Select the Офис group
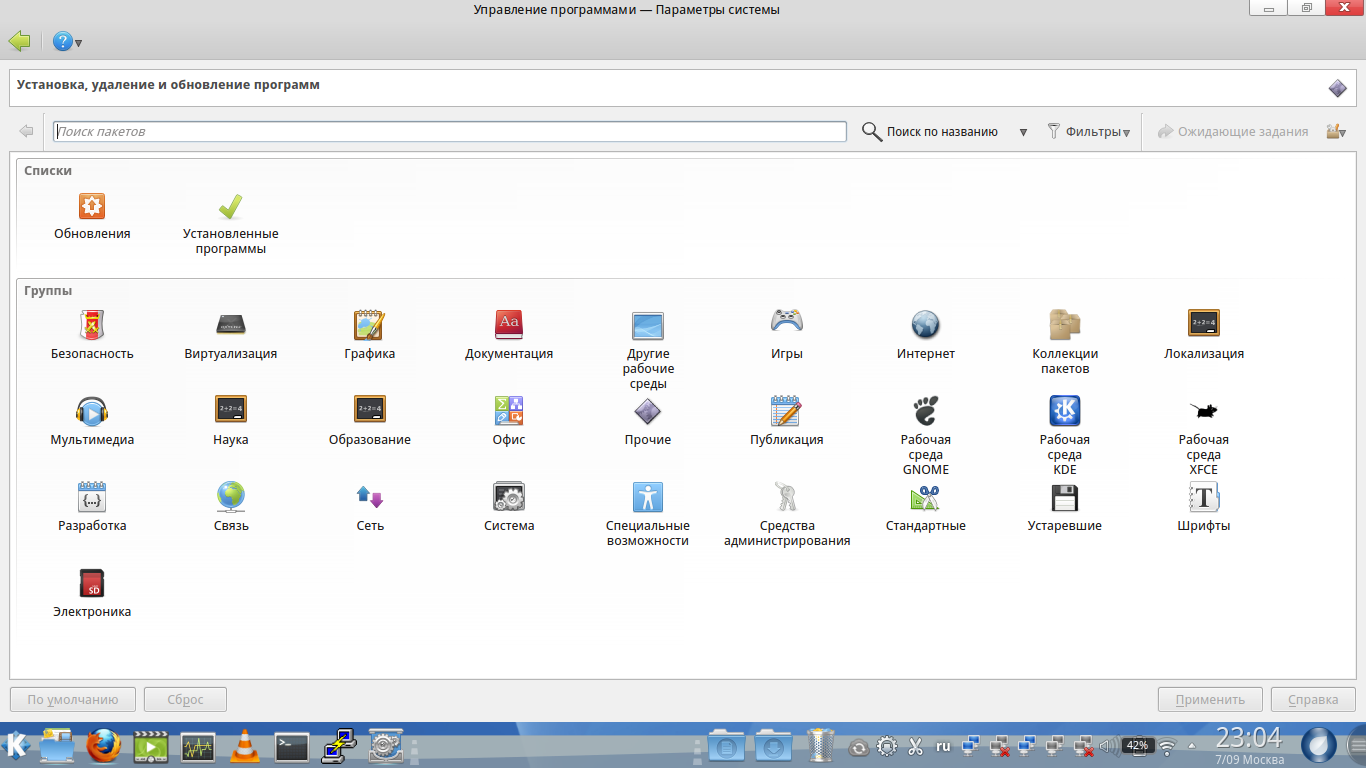Image resolution: width=1366 pixels, height=768 pixels. (509, 421)
